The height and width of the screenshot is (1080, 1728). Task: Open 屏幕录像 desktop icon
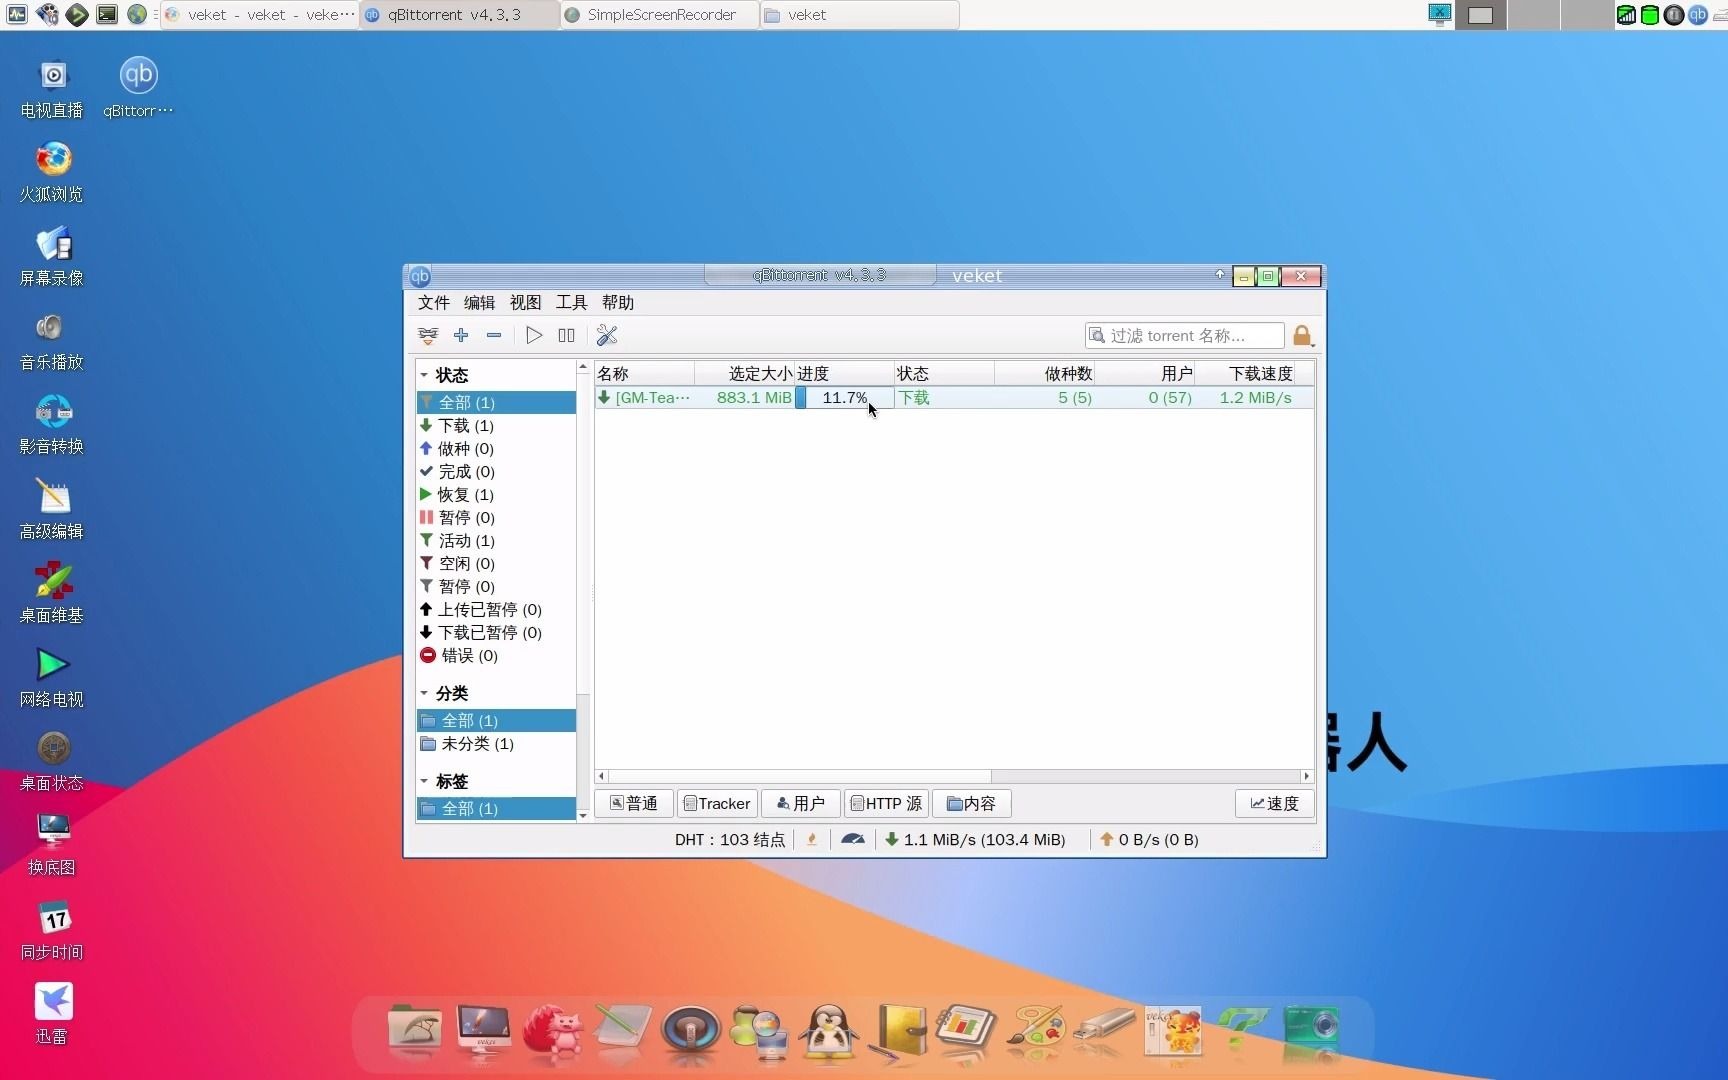[52, 256]
